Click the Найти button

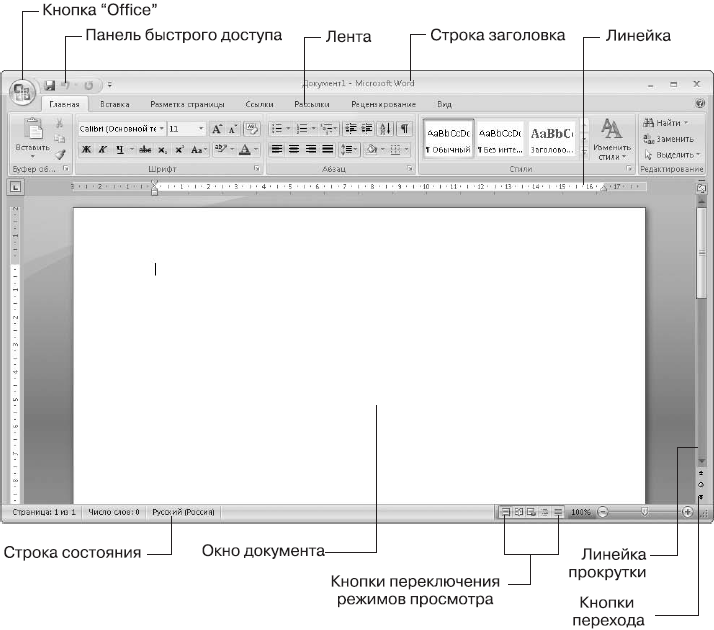coord(670,122)
